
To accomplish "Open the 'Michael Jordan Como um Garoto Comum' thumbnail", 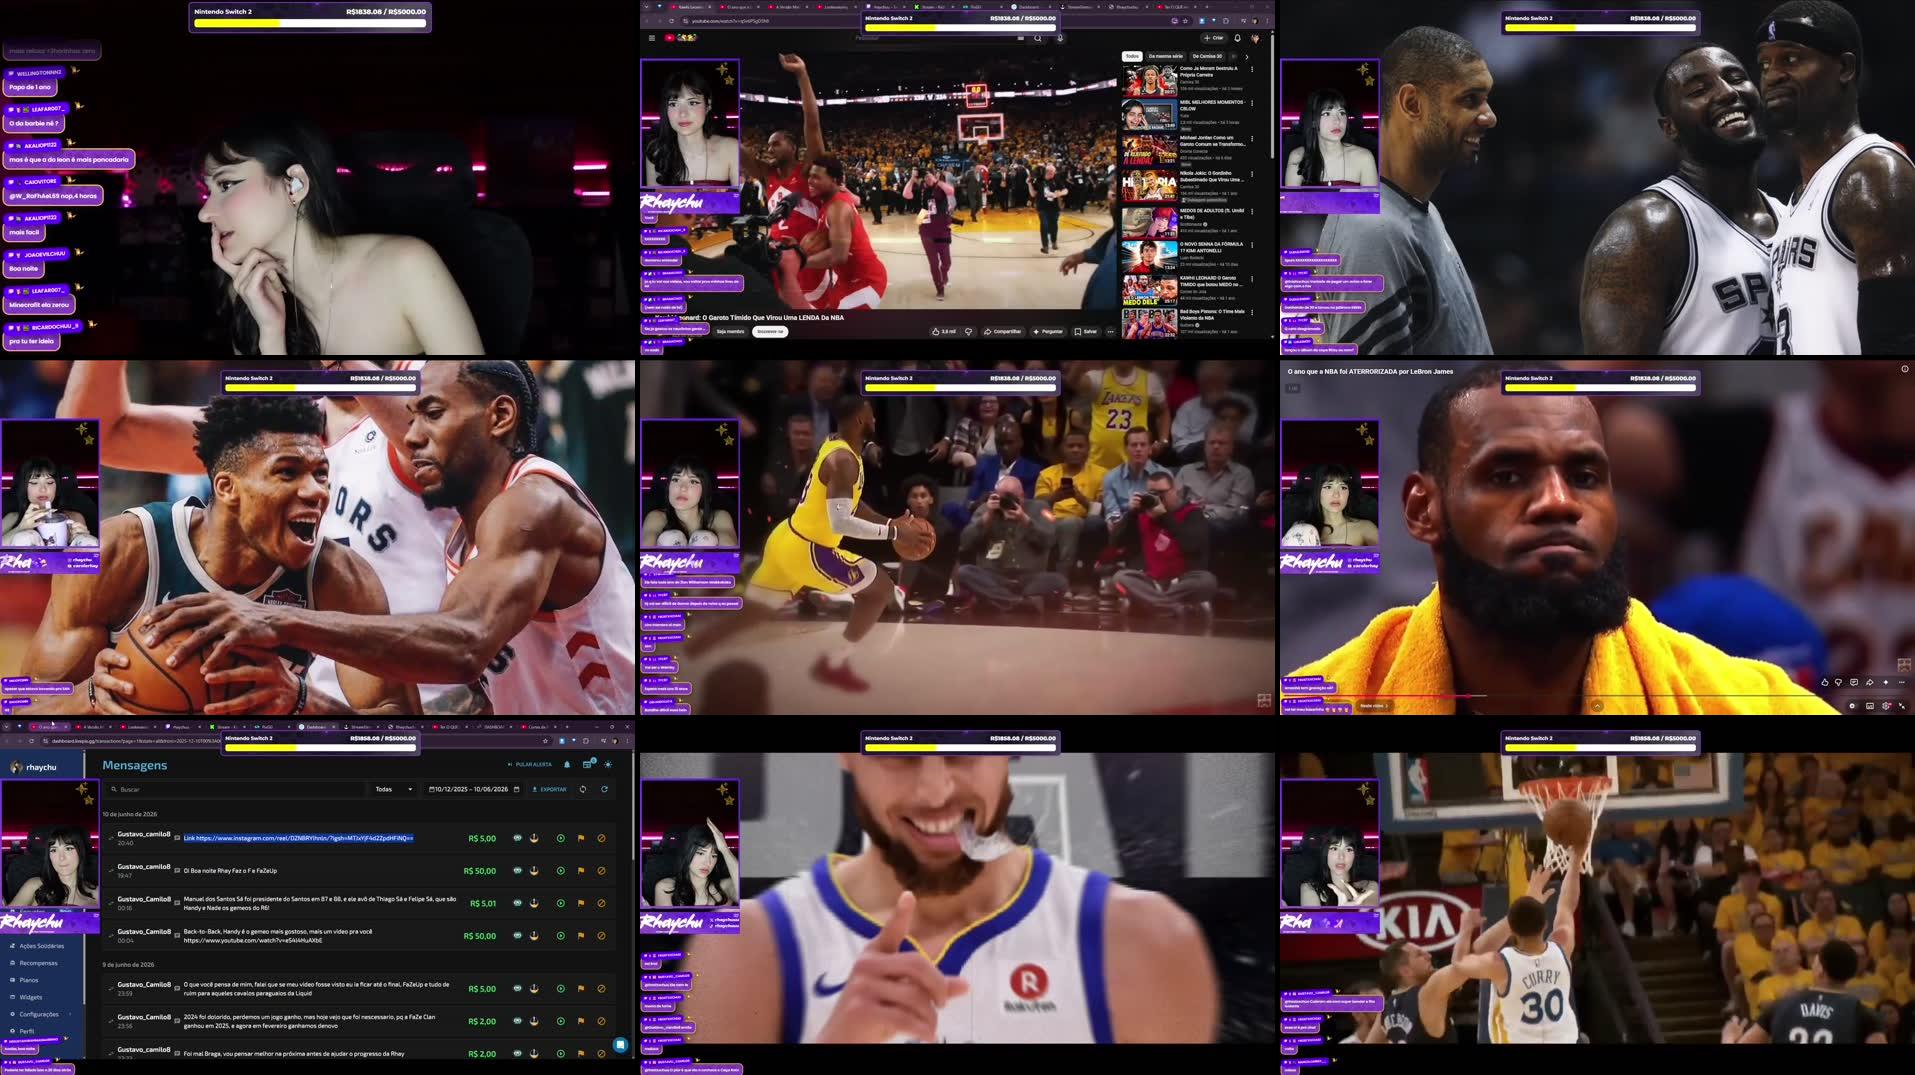I will 1148,149.
